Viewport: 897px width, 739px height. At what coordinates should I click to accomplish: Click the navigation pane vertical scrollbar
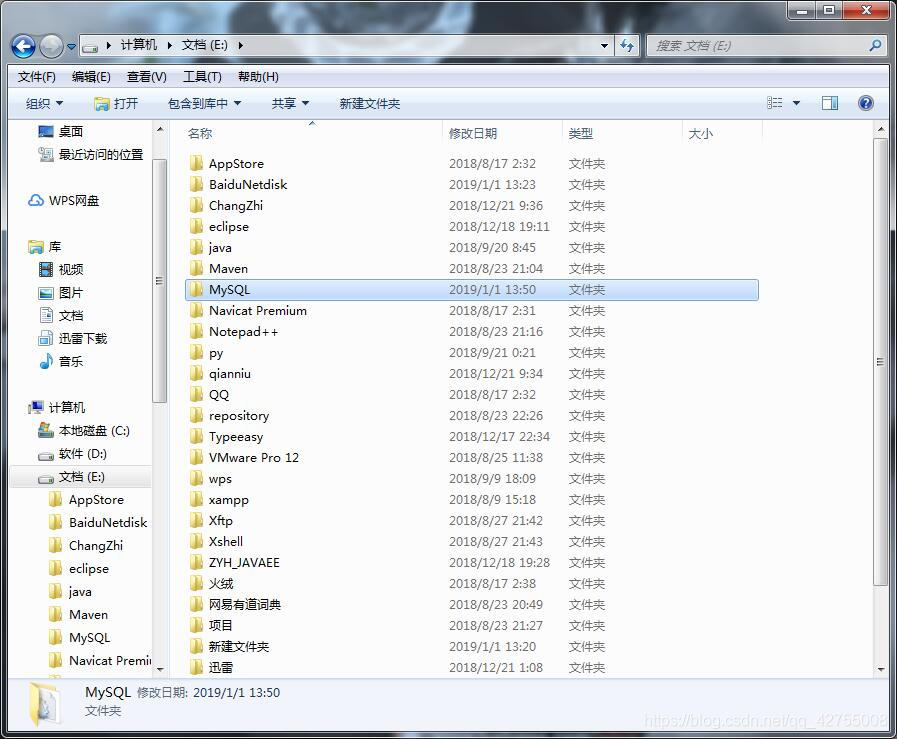tap(160, 280)
